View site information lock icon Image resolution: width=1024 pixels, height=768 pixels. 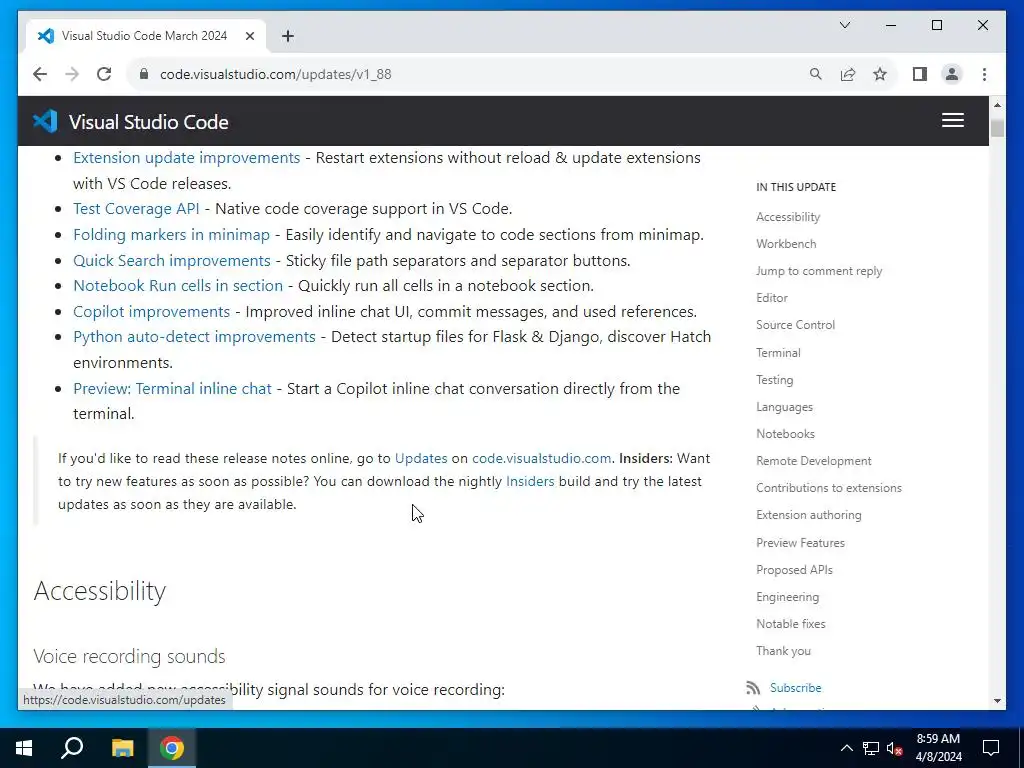[144, 74]
